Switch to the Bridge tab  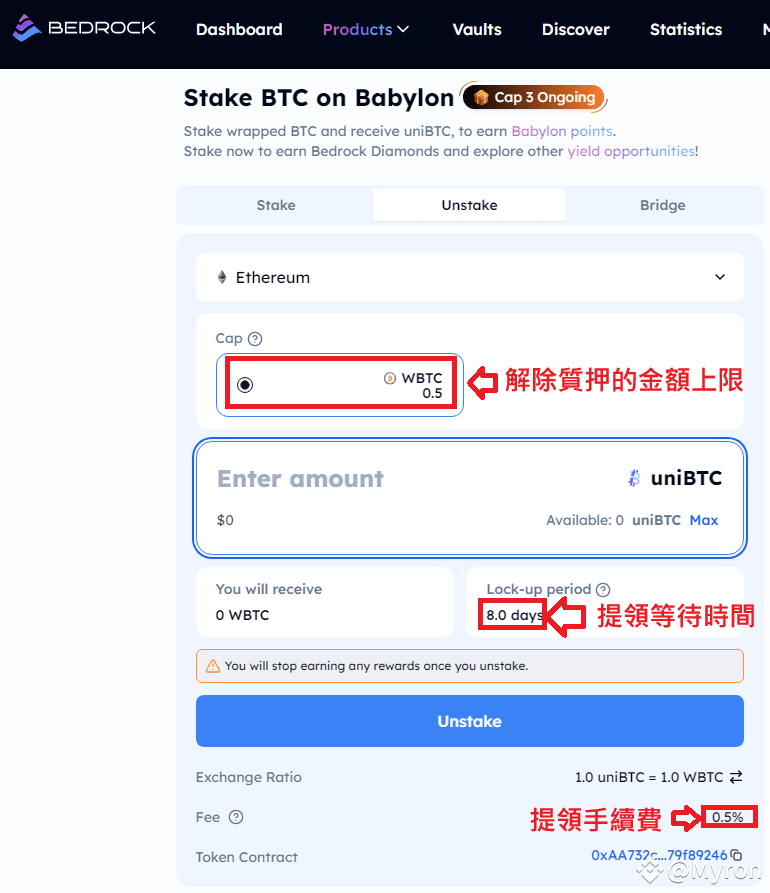click(x=662, y=205)
